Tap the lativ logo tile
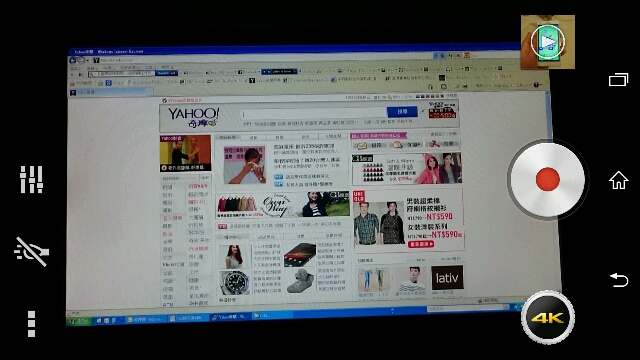 click(x=447, y=278)
